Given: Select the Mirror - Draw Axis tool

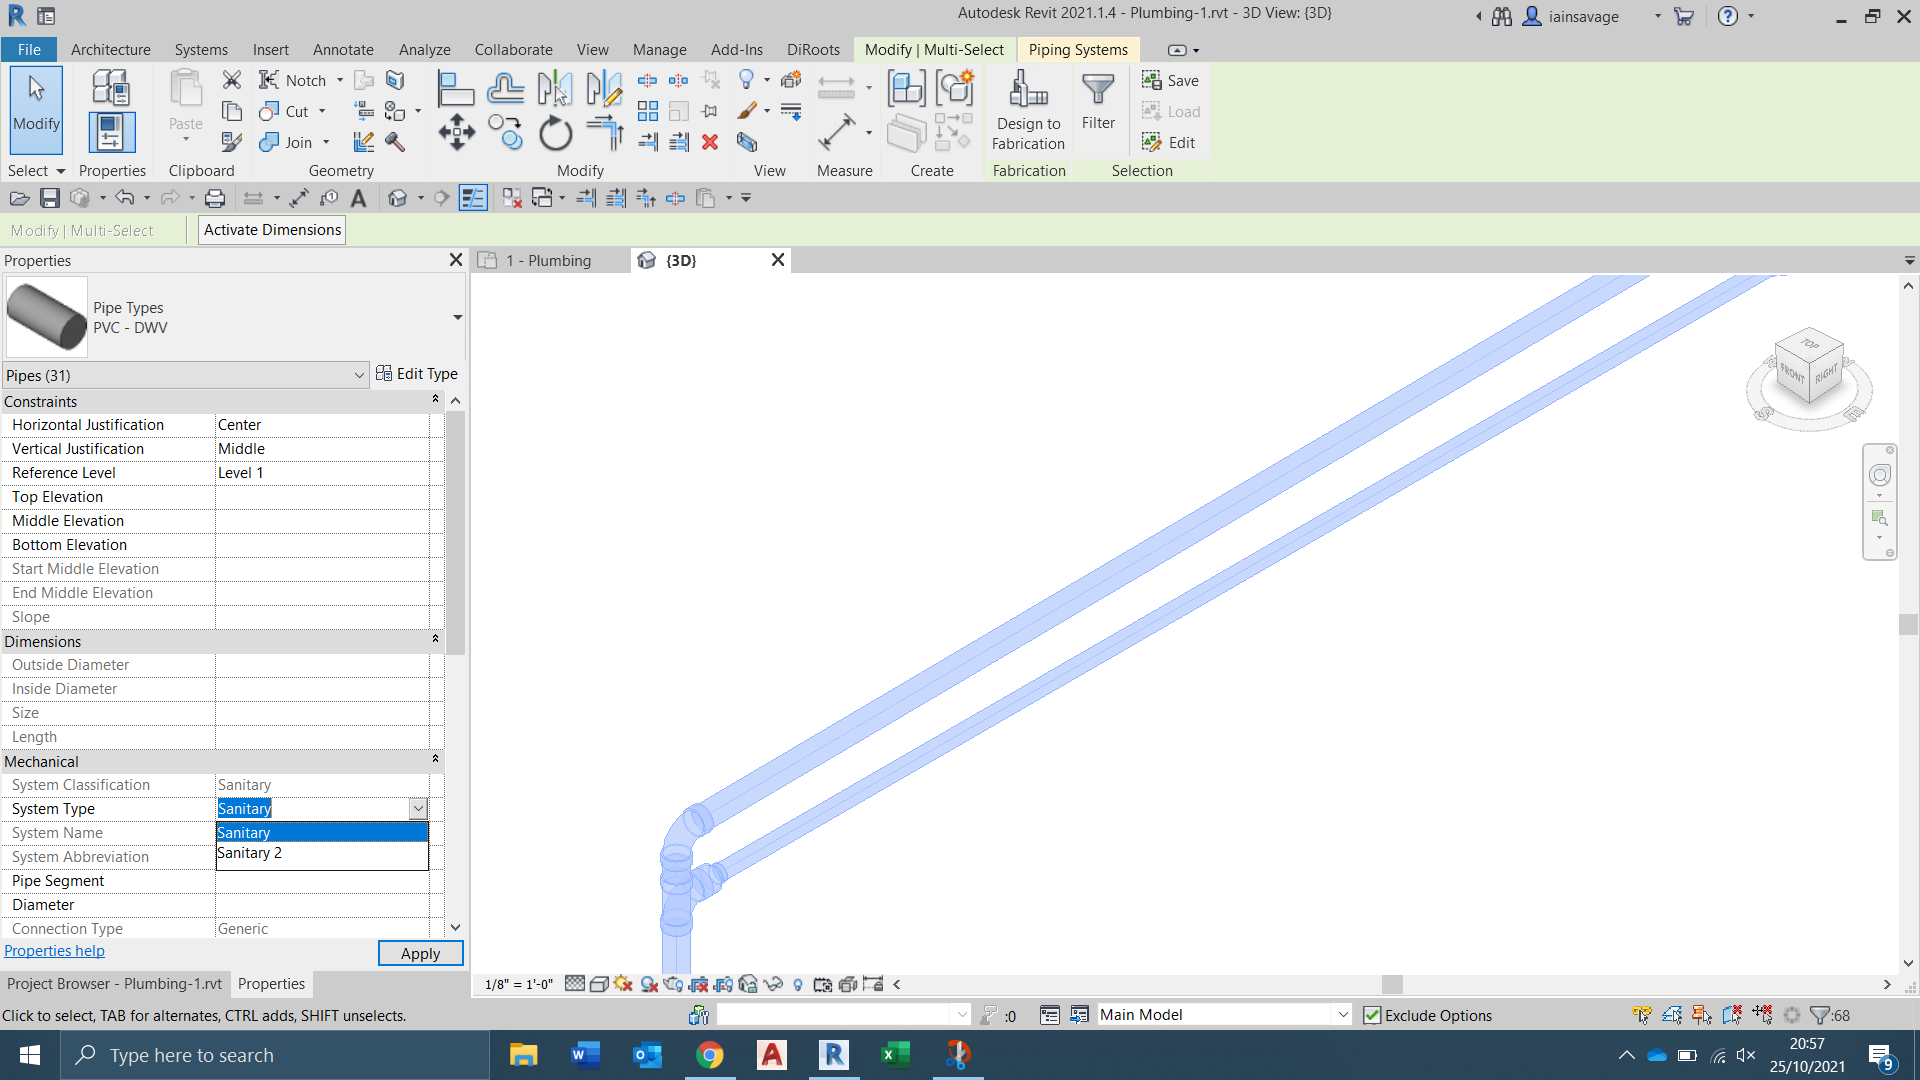Looking at the screenshot, I should click(604, 88).
